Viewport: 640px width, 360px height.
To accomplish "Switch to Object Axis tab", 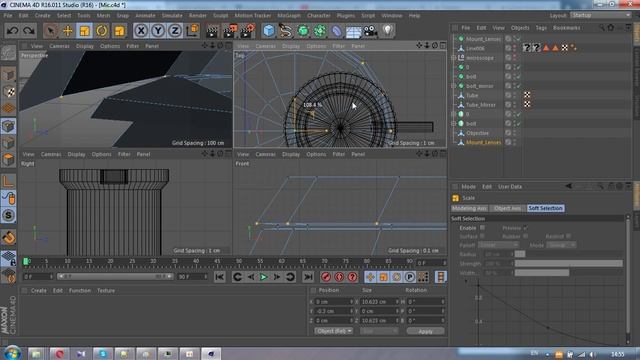I will click(x=507, y=208).
